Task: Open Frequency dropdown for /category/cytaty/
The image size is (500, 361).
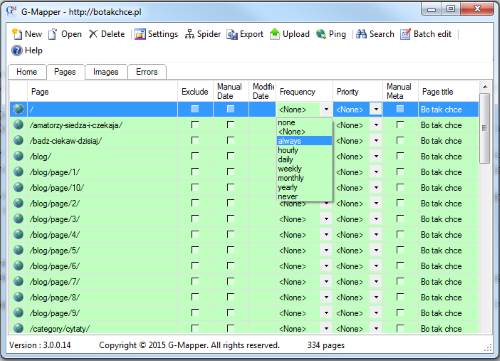Action: [x=326, y=328]
